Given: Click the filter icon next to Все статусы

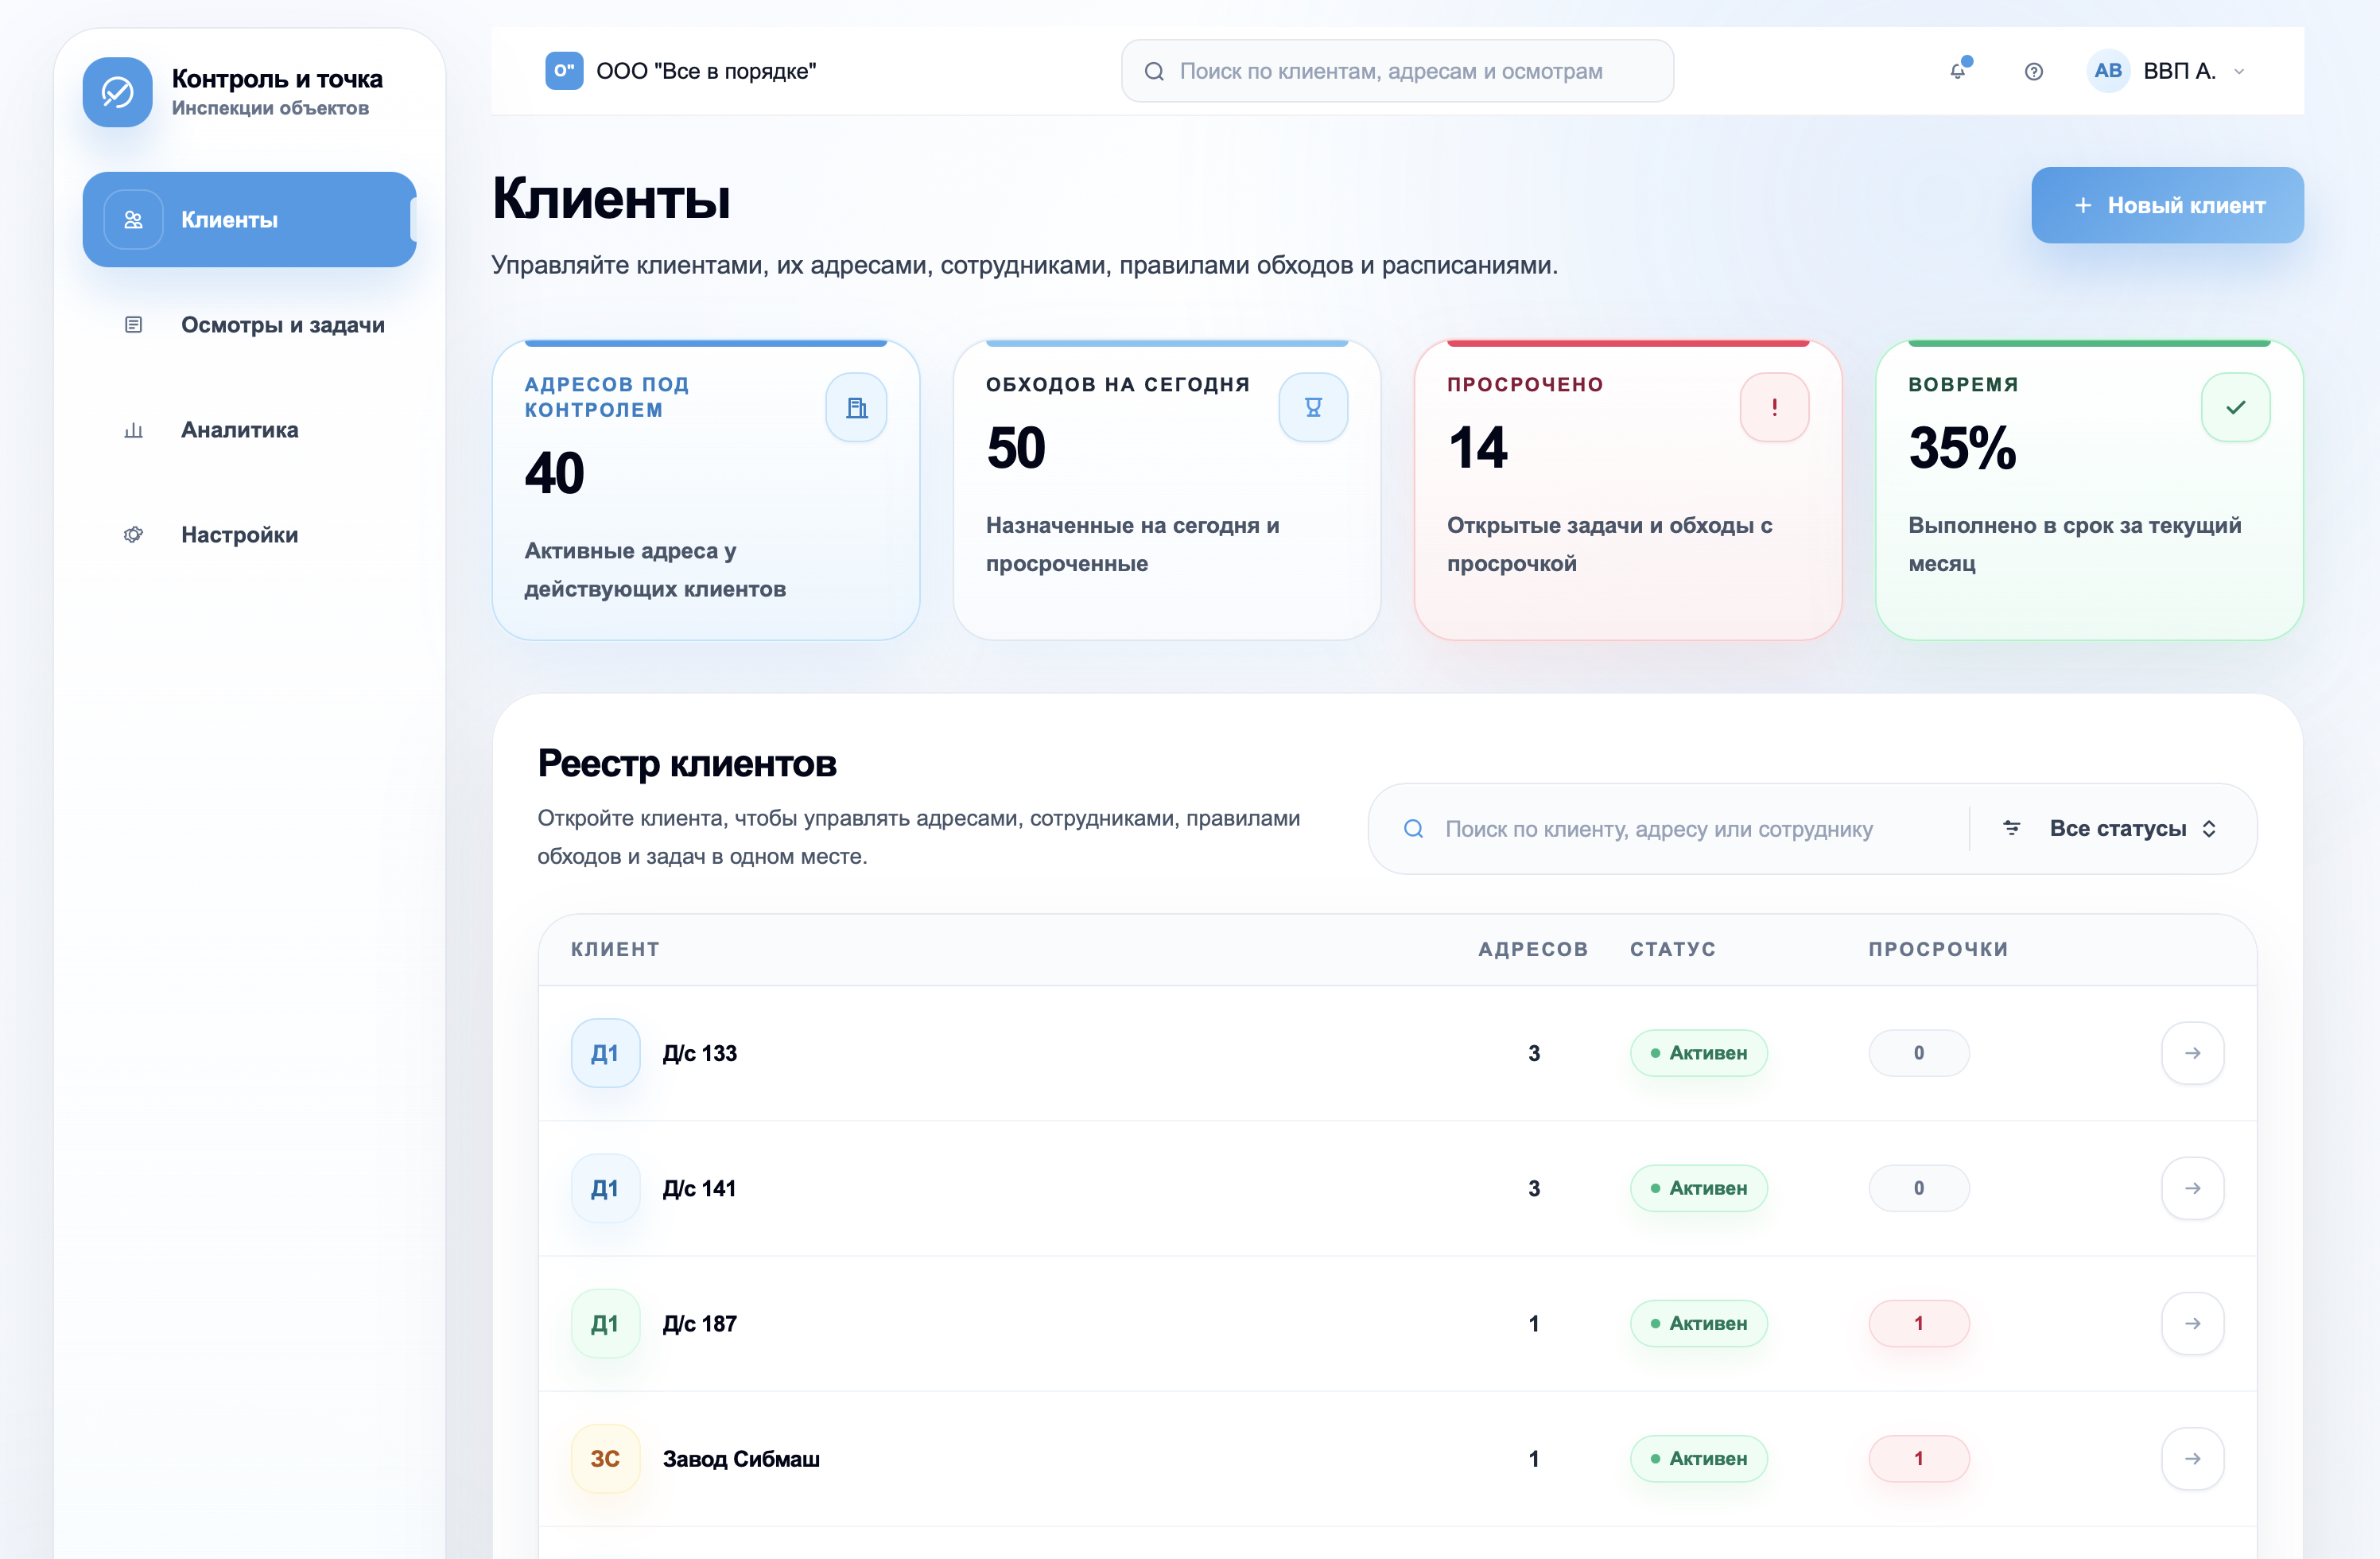Looking at the screenshot, I should click(2011, 828).
